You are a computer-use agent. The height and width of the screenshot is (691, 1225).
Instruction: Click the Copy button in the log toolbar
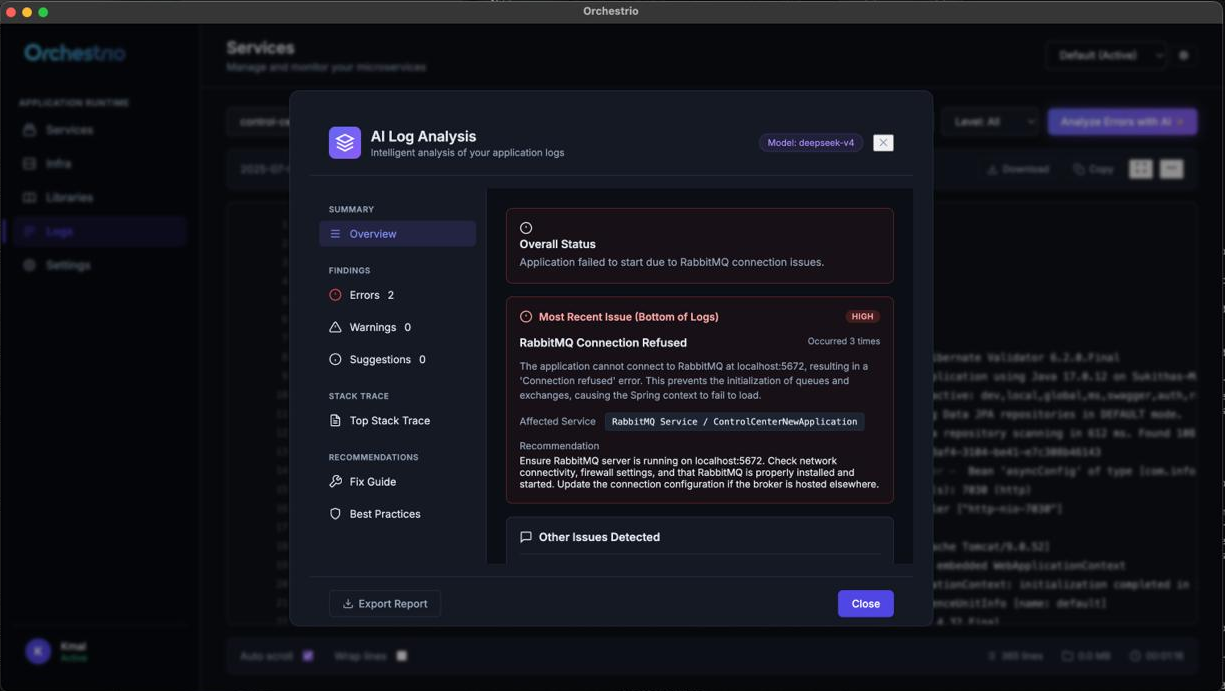(1093, 169)
